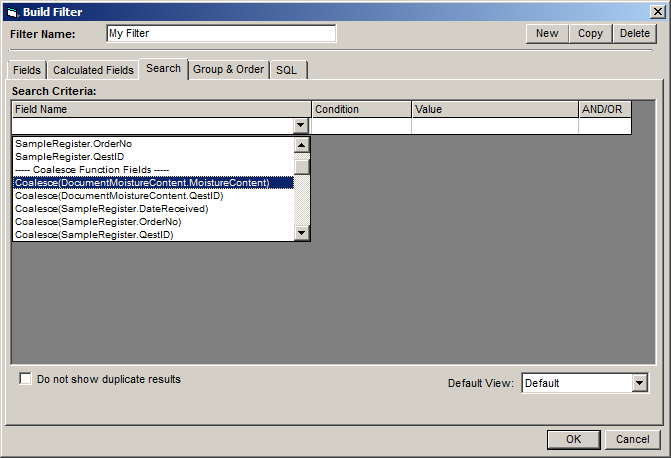Select Coalesce(SampleRegister.DateReceived) from list

coord(111,209)
